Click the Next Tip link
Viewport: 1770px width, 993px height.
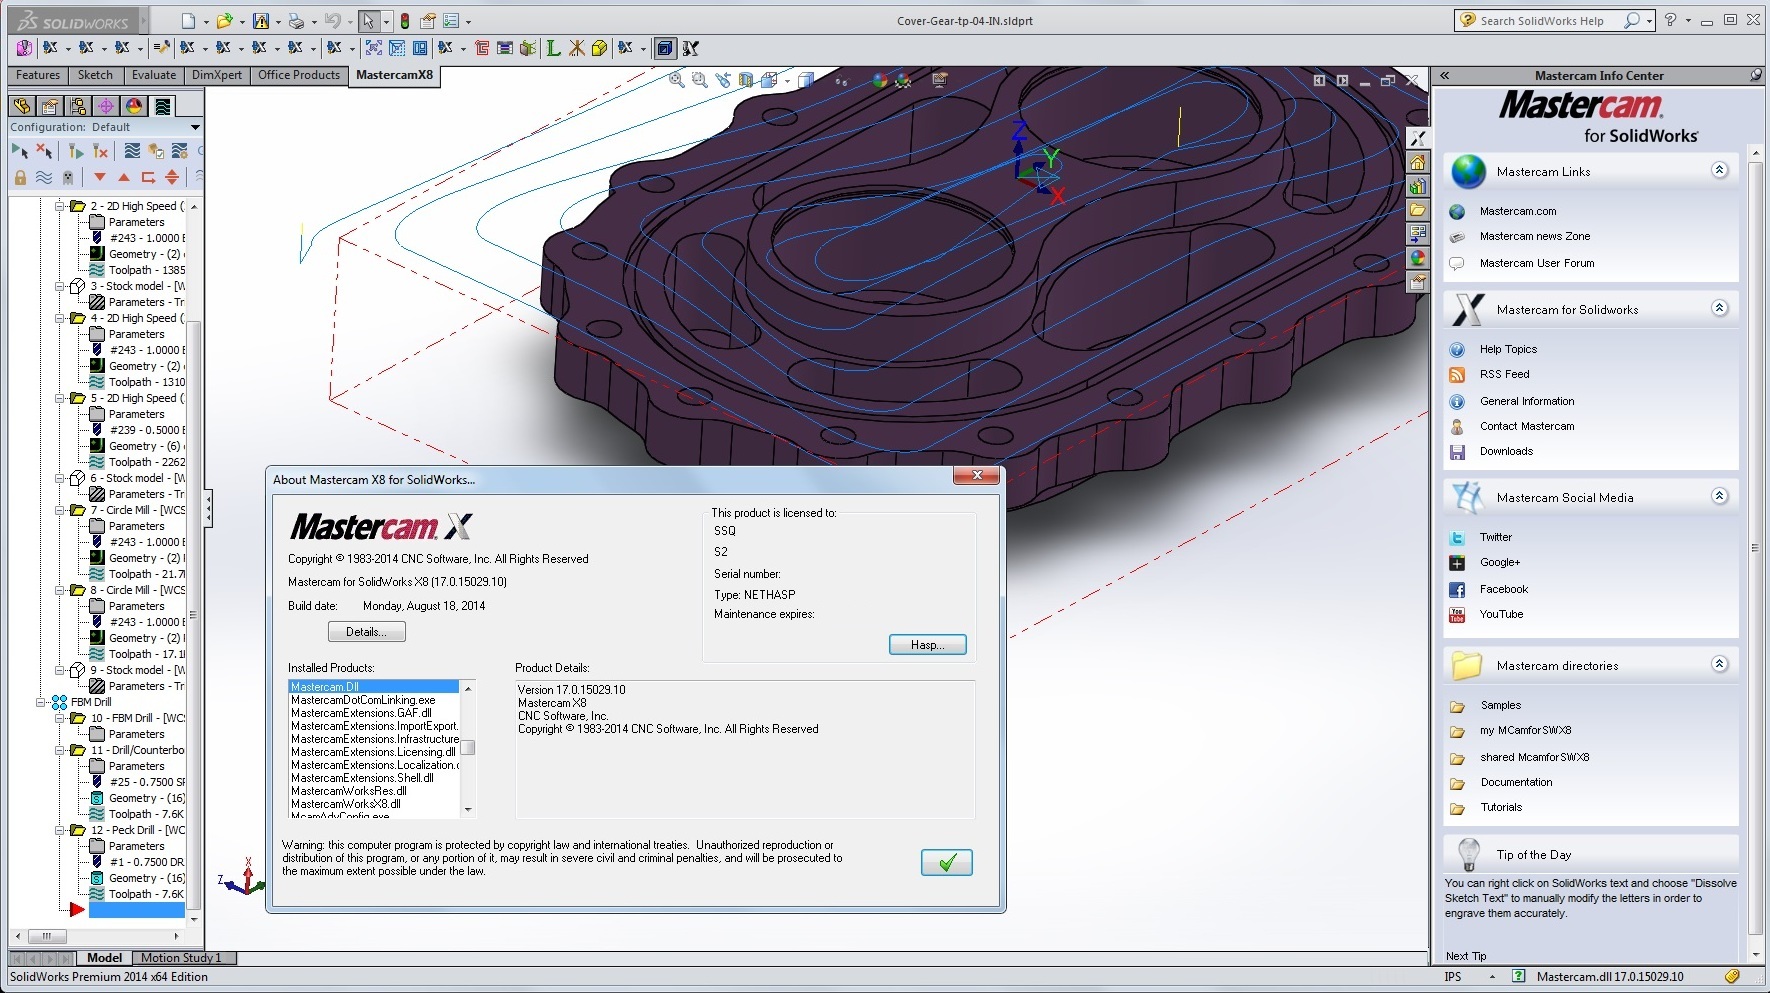[1466, 956]
